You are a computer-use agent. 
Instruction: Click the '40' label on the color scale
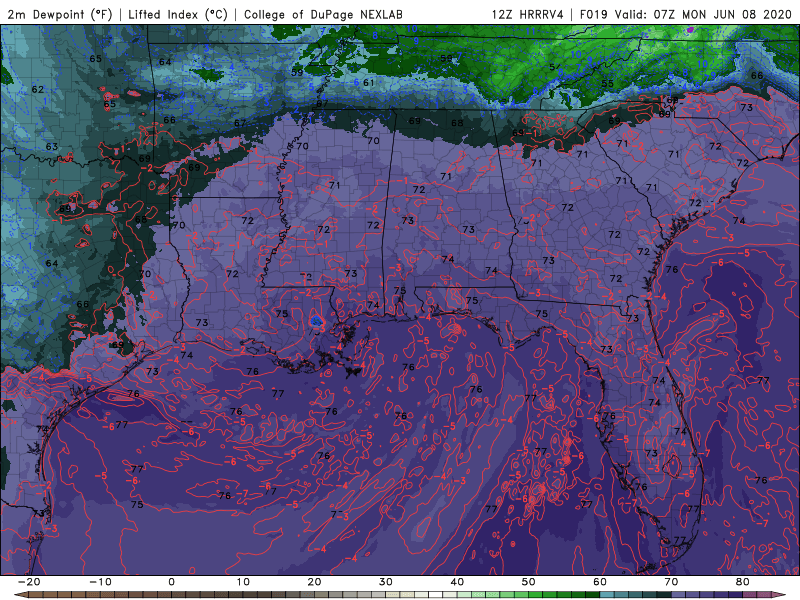pos(457,582)
